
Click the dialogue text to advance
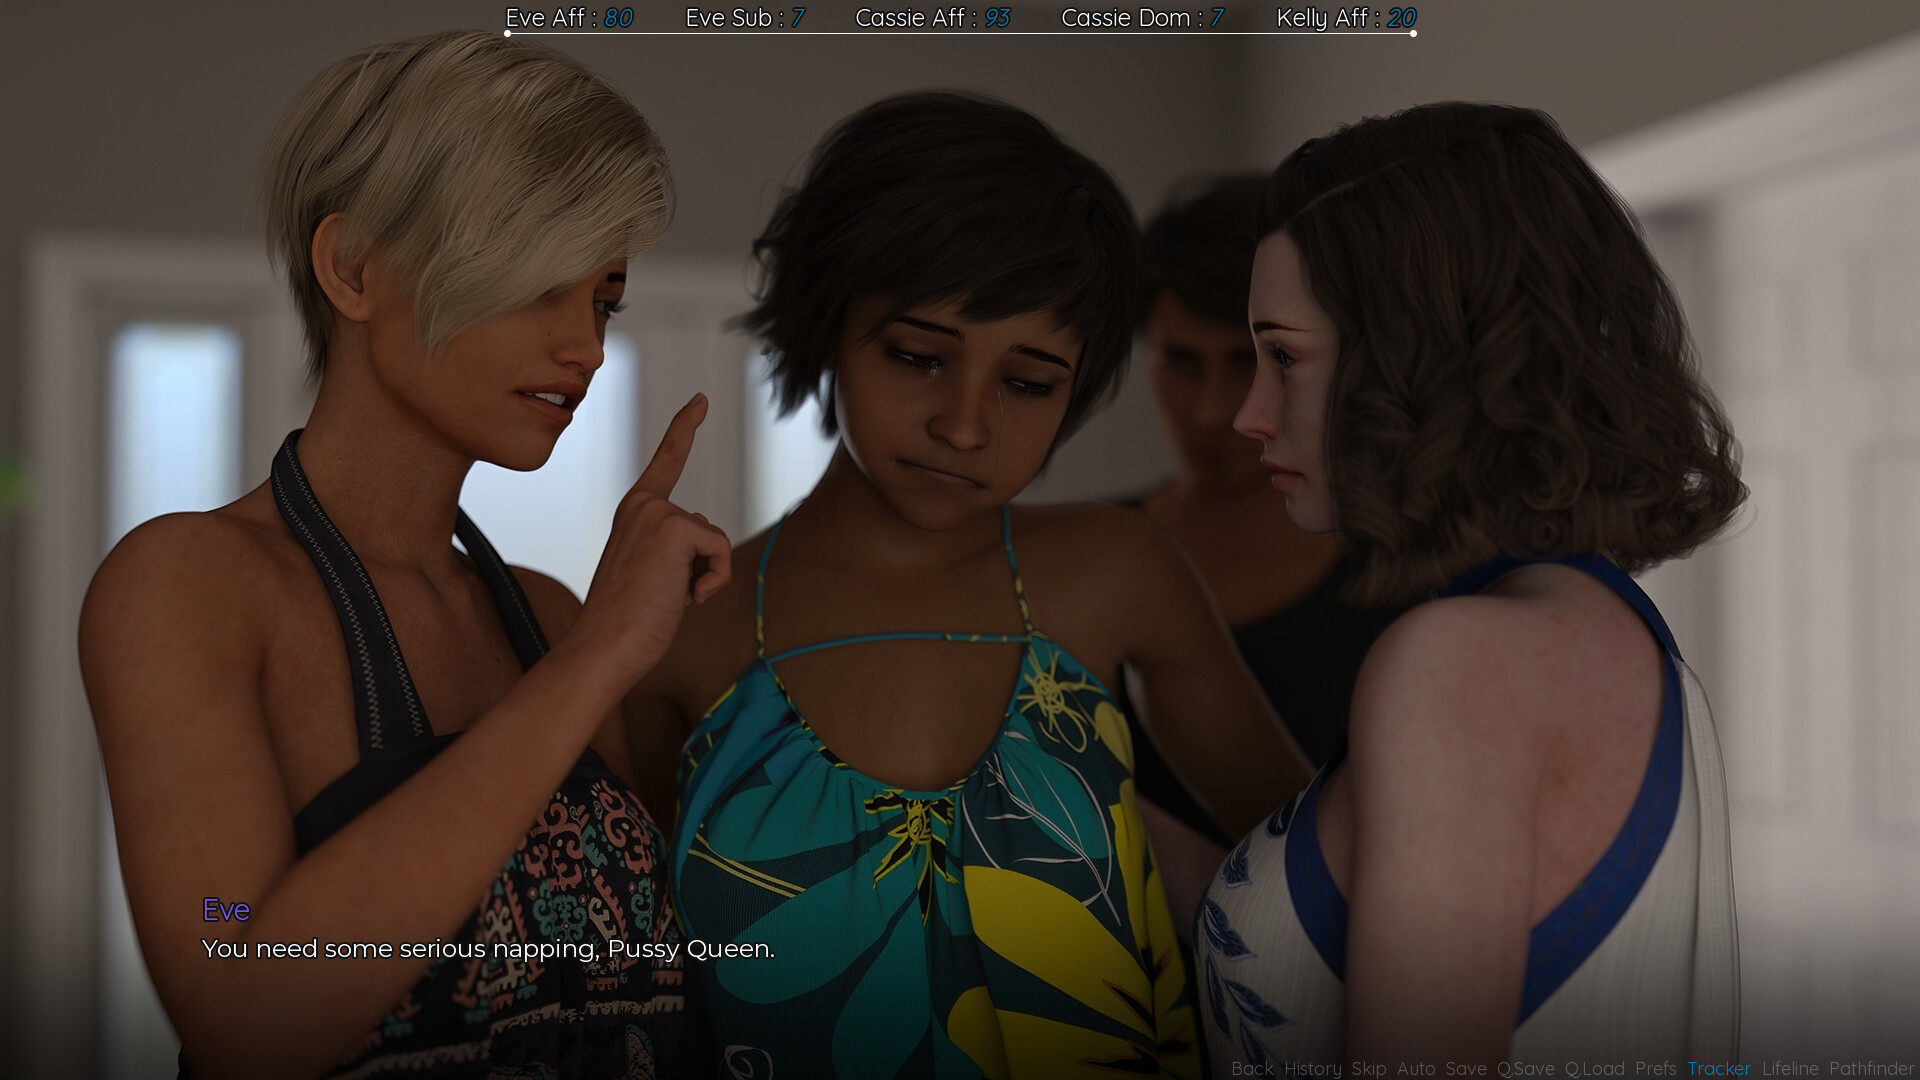(x=487, y=950)
